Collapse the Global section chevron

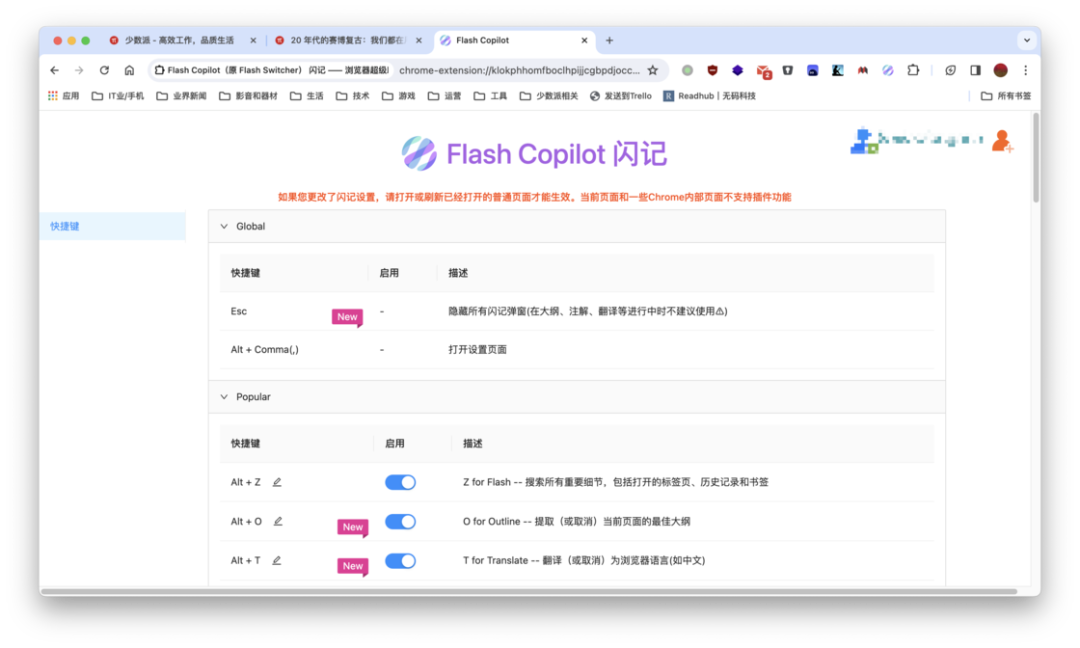click(x=224, y=227)
